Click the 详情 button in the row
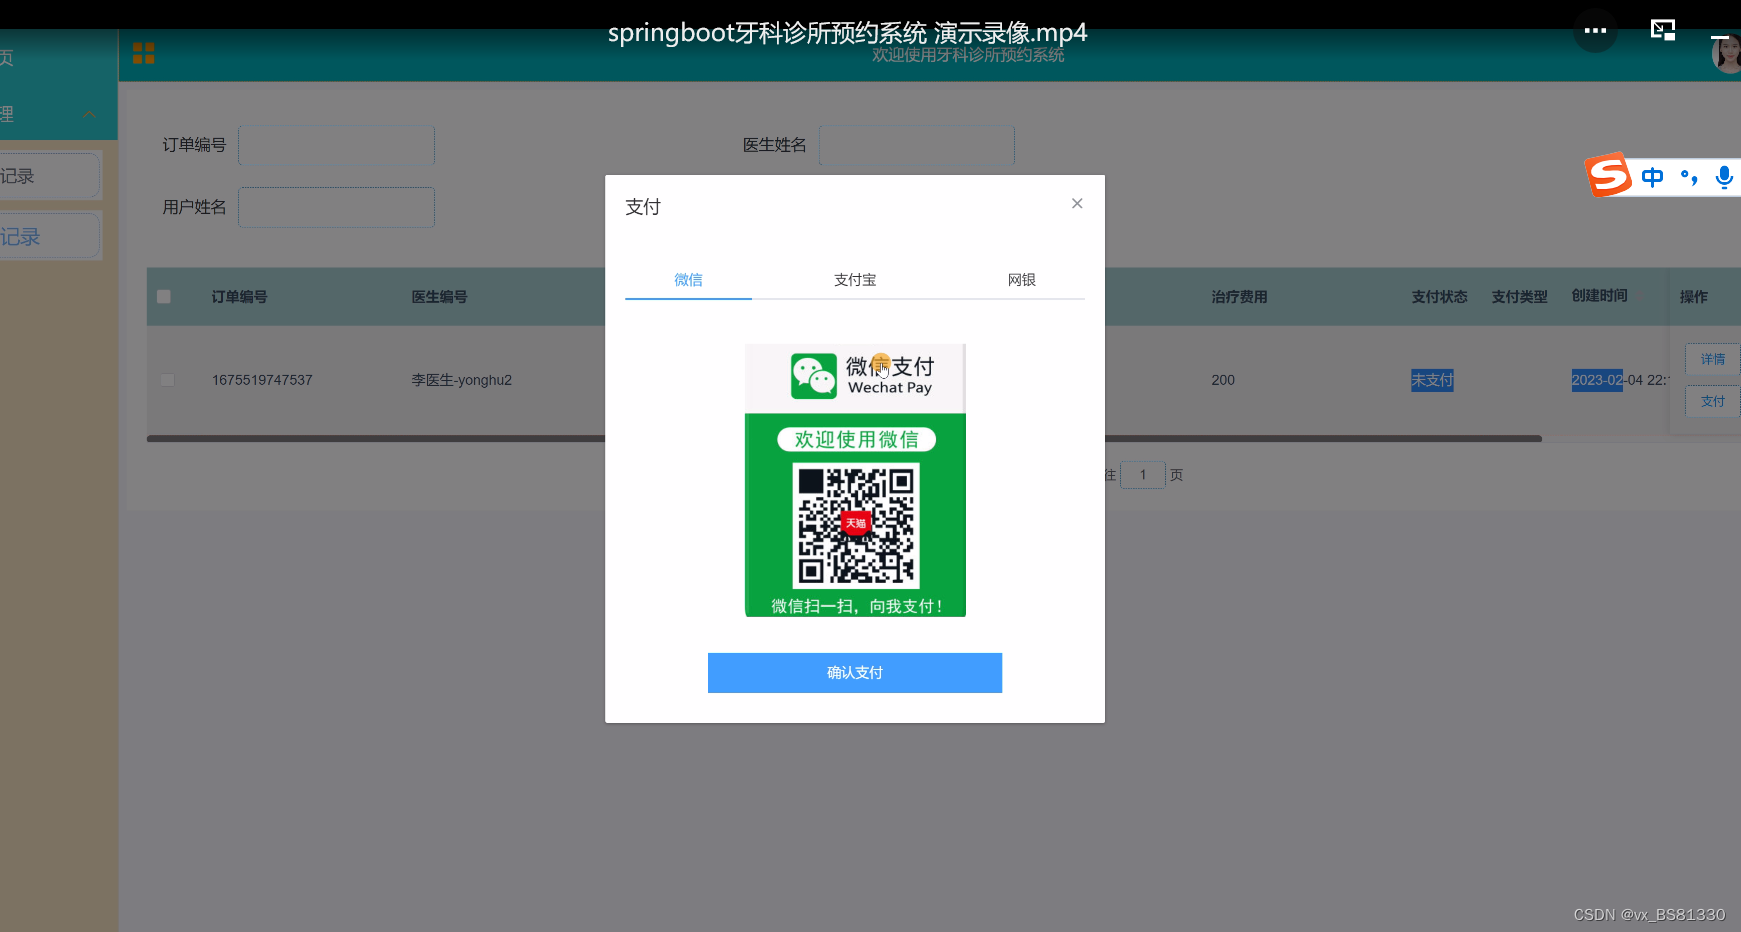The height and width of the screenshot is (932, 1741). coord(1713,359)
